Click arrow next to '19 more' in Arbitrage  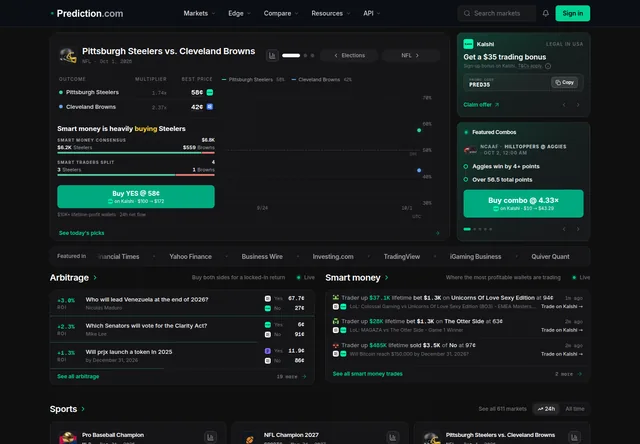click(304, 377)
